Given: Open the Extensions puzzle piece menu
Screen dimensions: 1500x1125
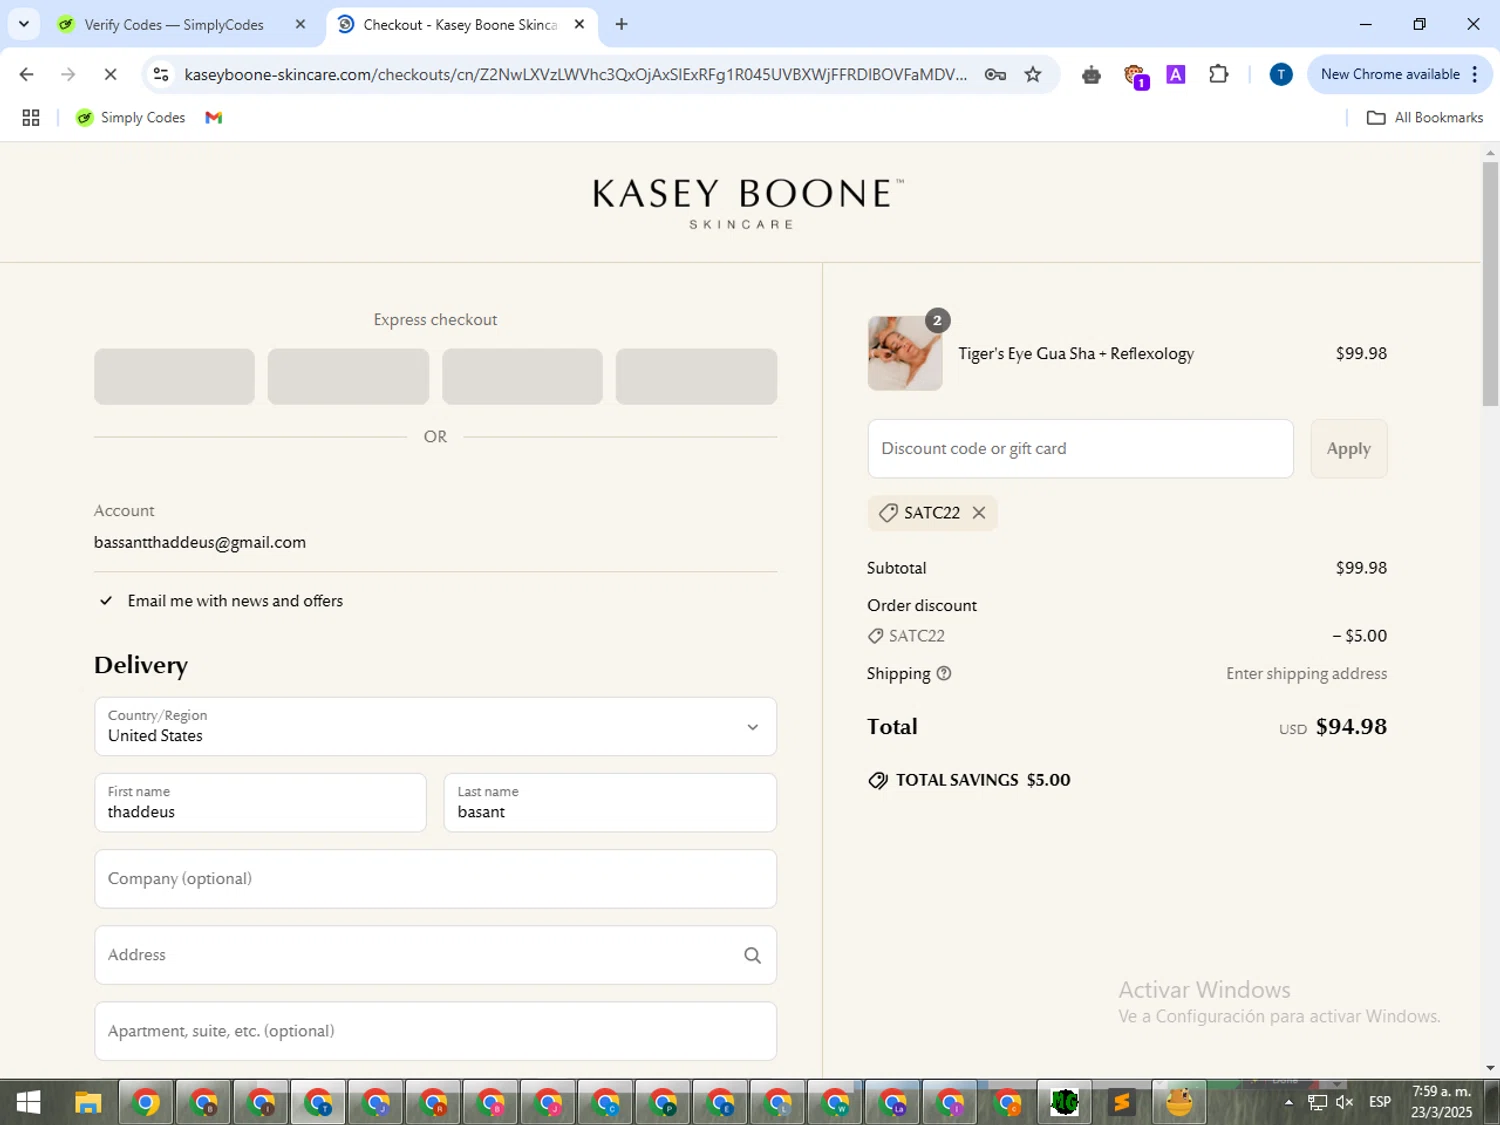Looking at the screenshot, I should [x=1218, y=74].
